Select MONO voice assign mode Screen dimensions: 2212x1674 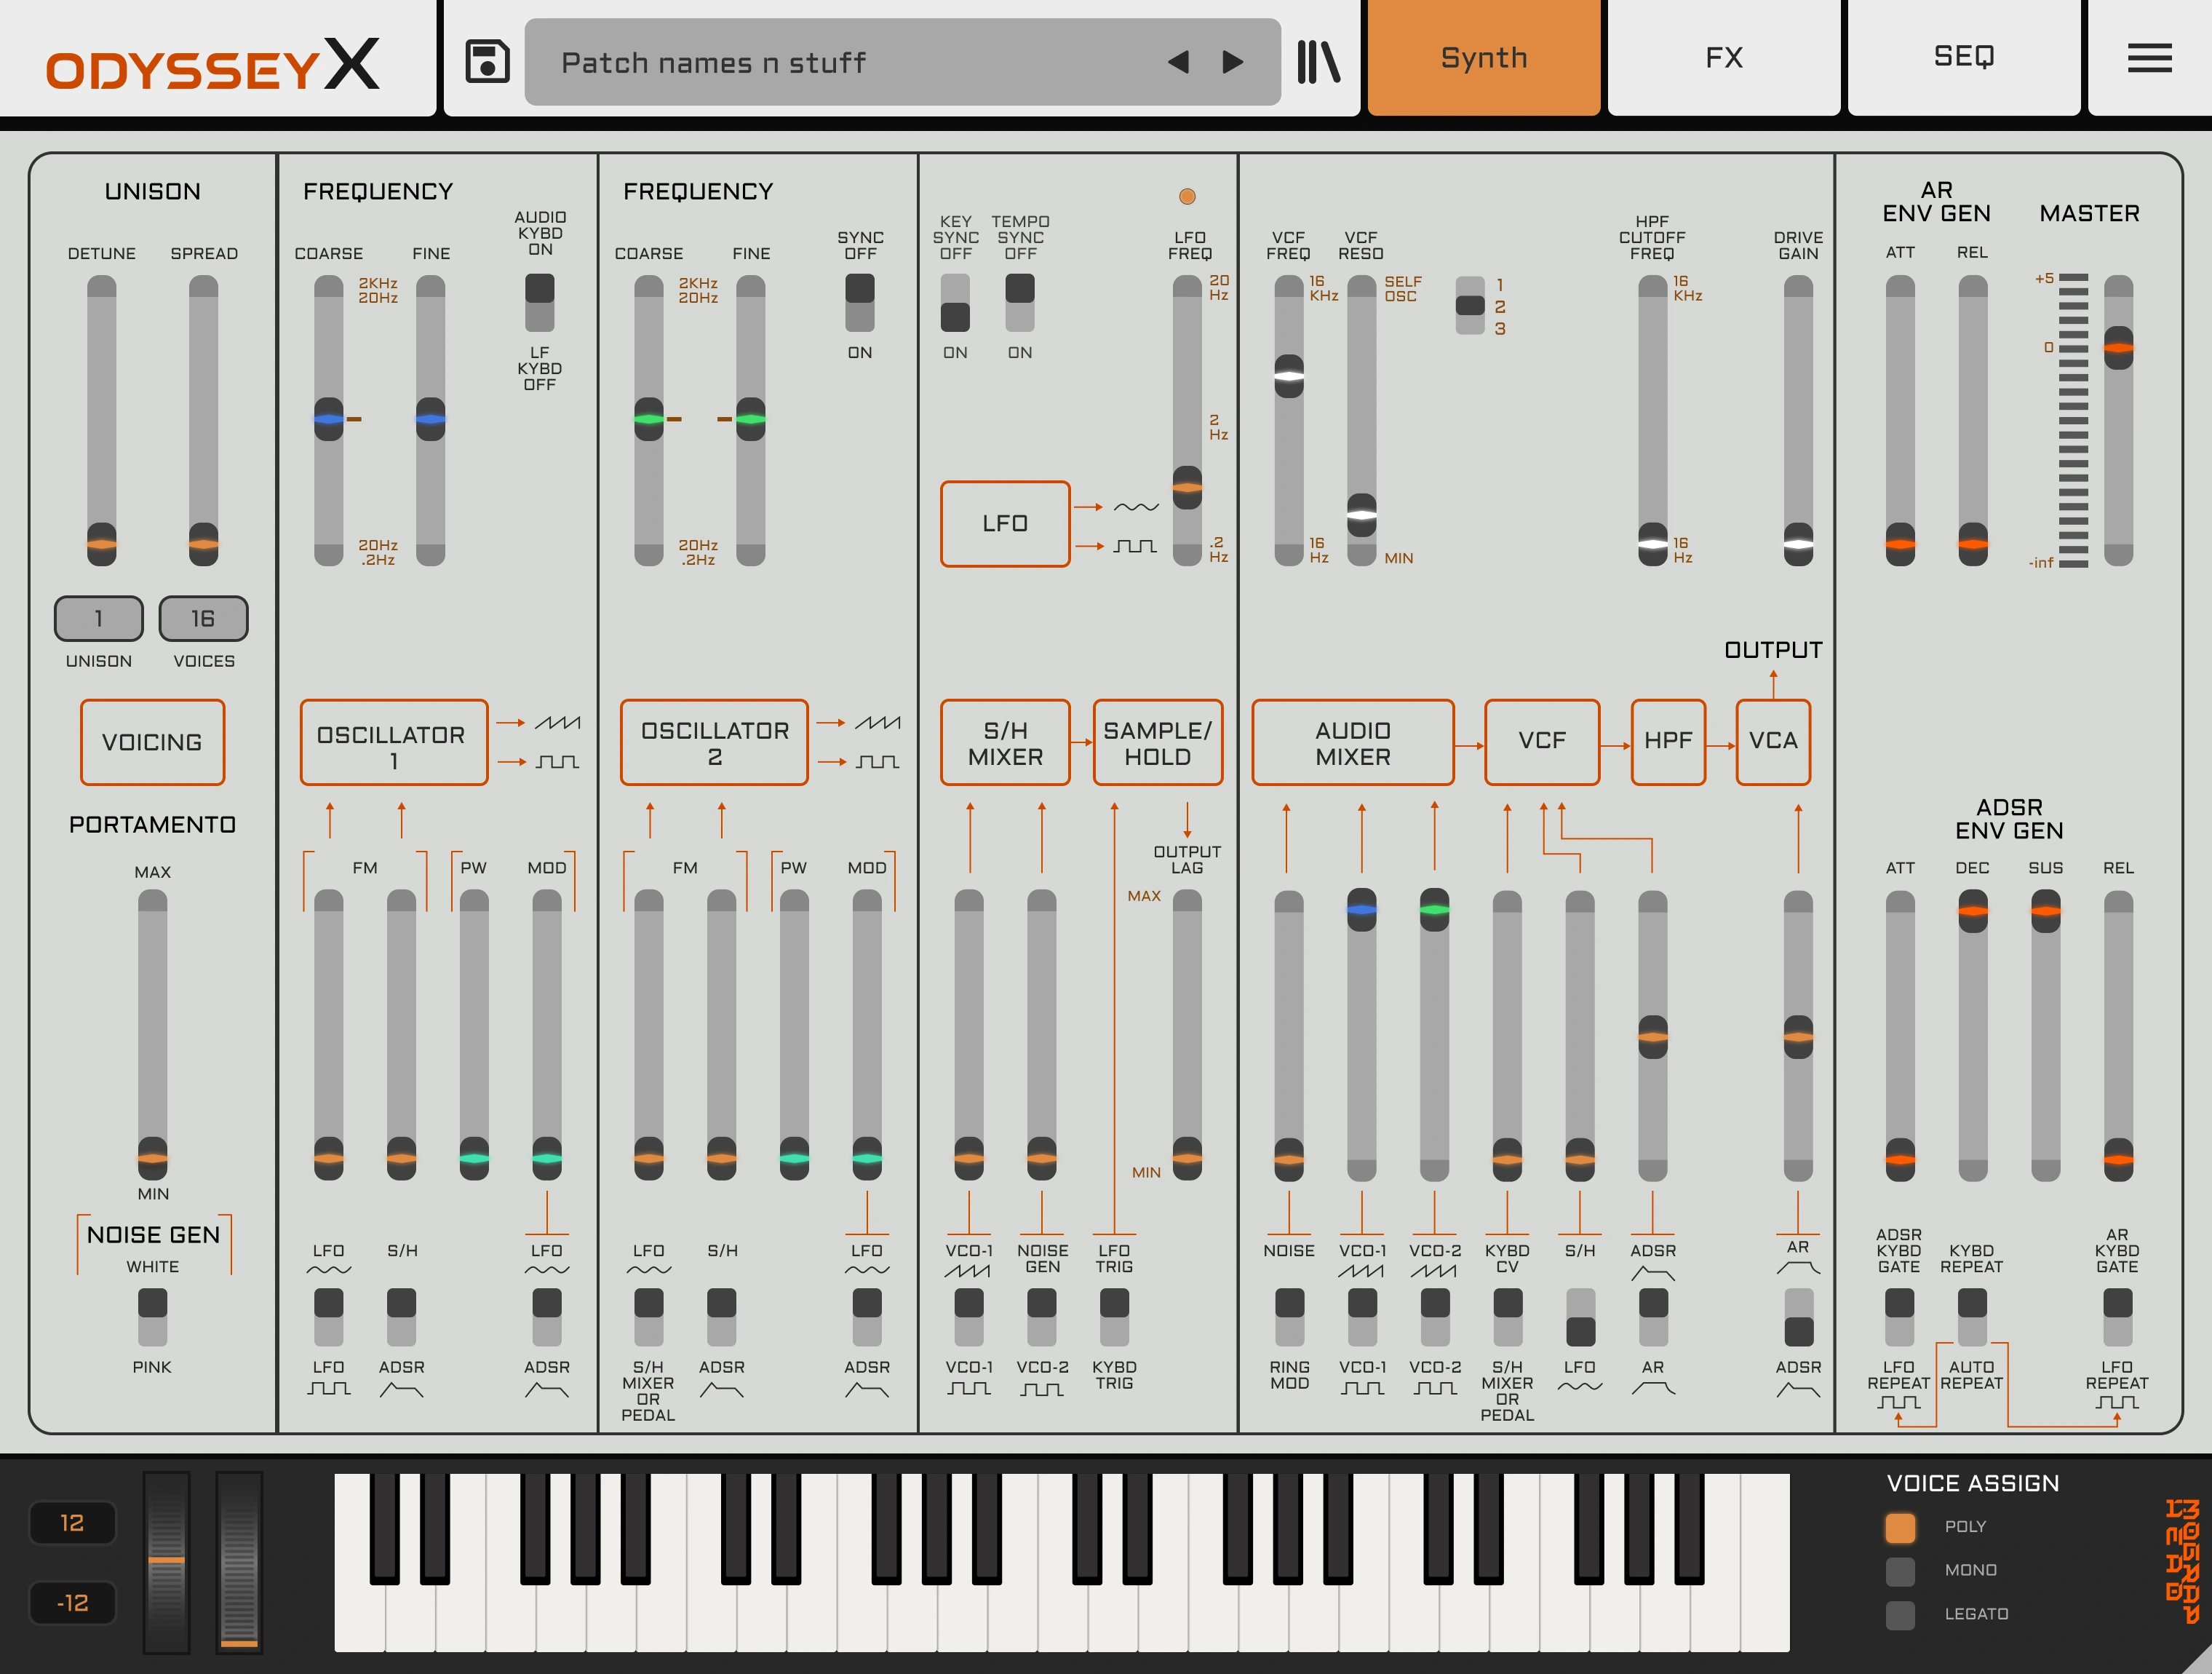pos(1900,1571)
